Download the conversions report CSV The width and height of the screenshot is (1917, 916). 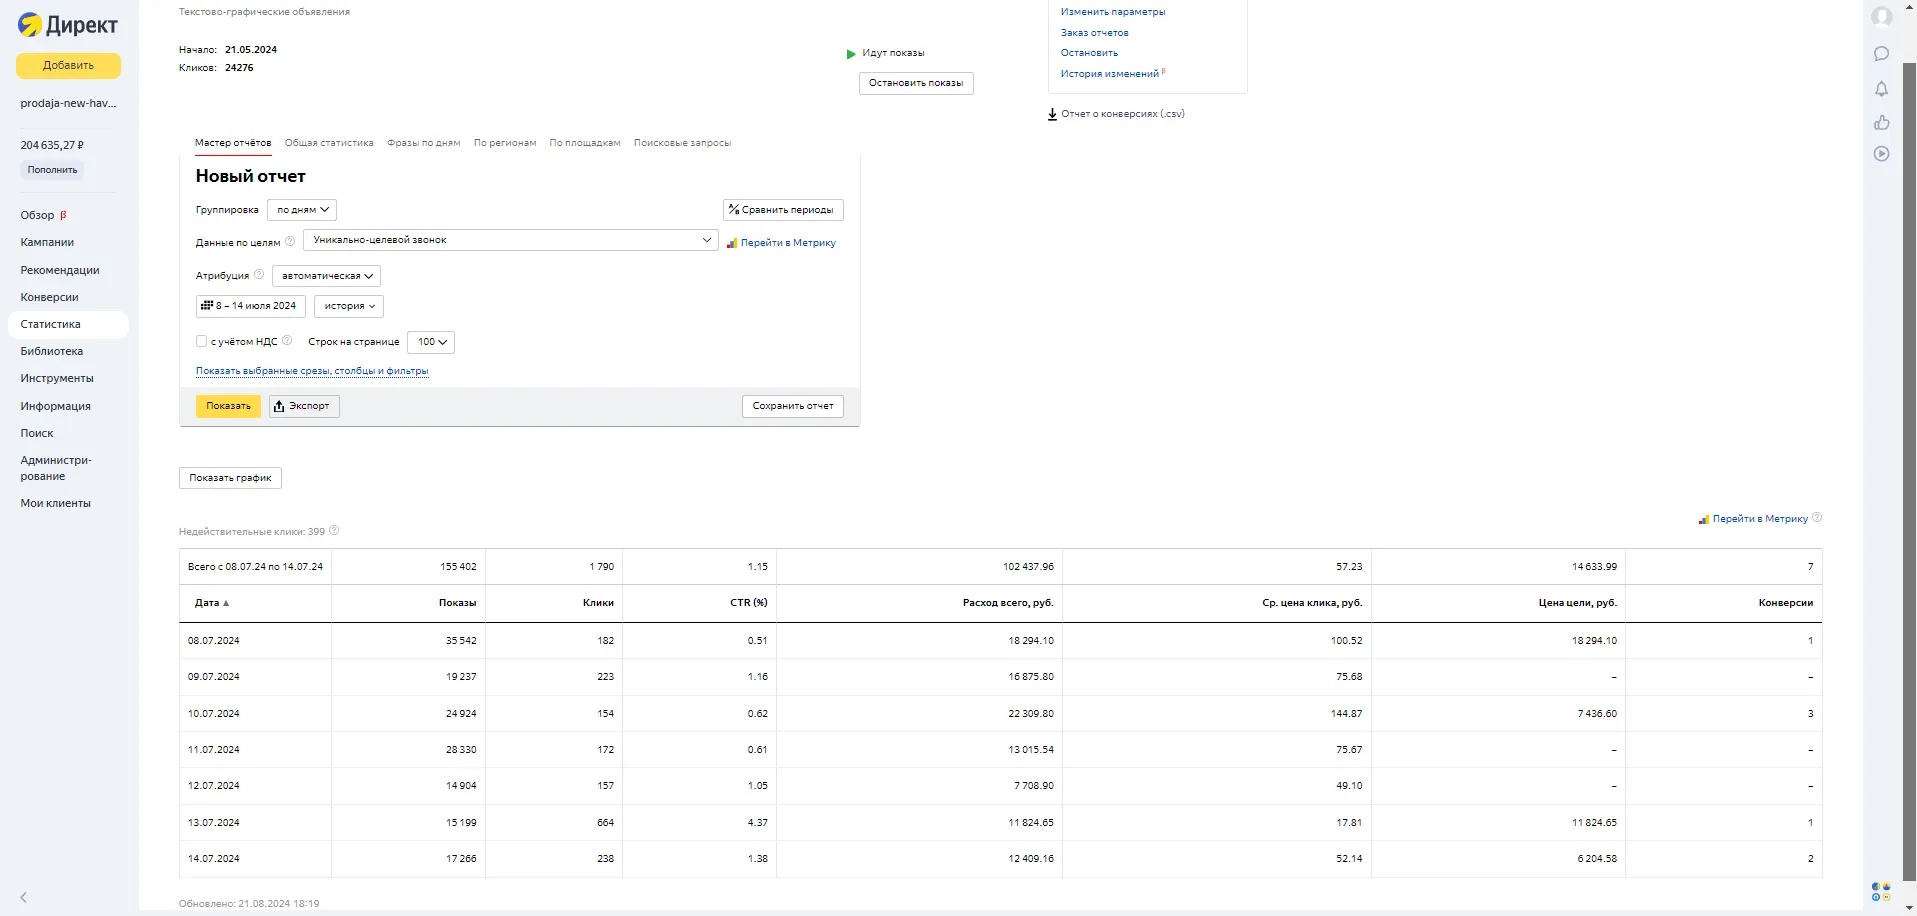pos(1115,114)
